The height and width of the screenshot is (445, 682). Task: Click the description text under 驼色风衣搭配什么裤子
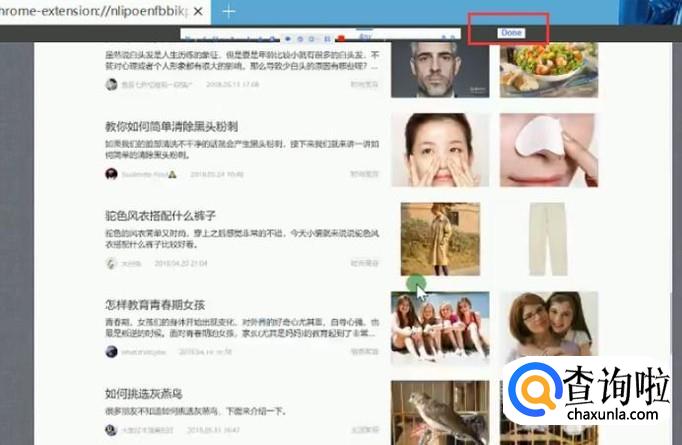(x=242, y=239)
